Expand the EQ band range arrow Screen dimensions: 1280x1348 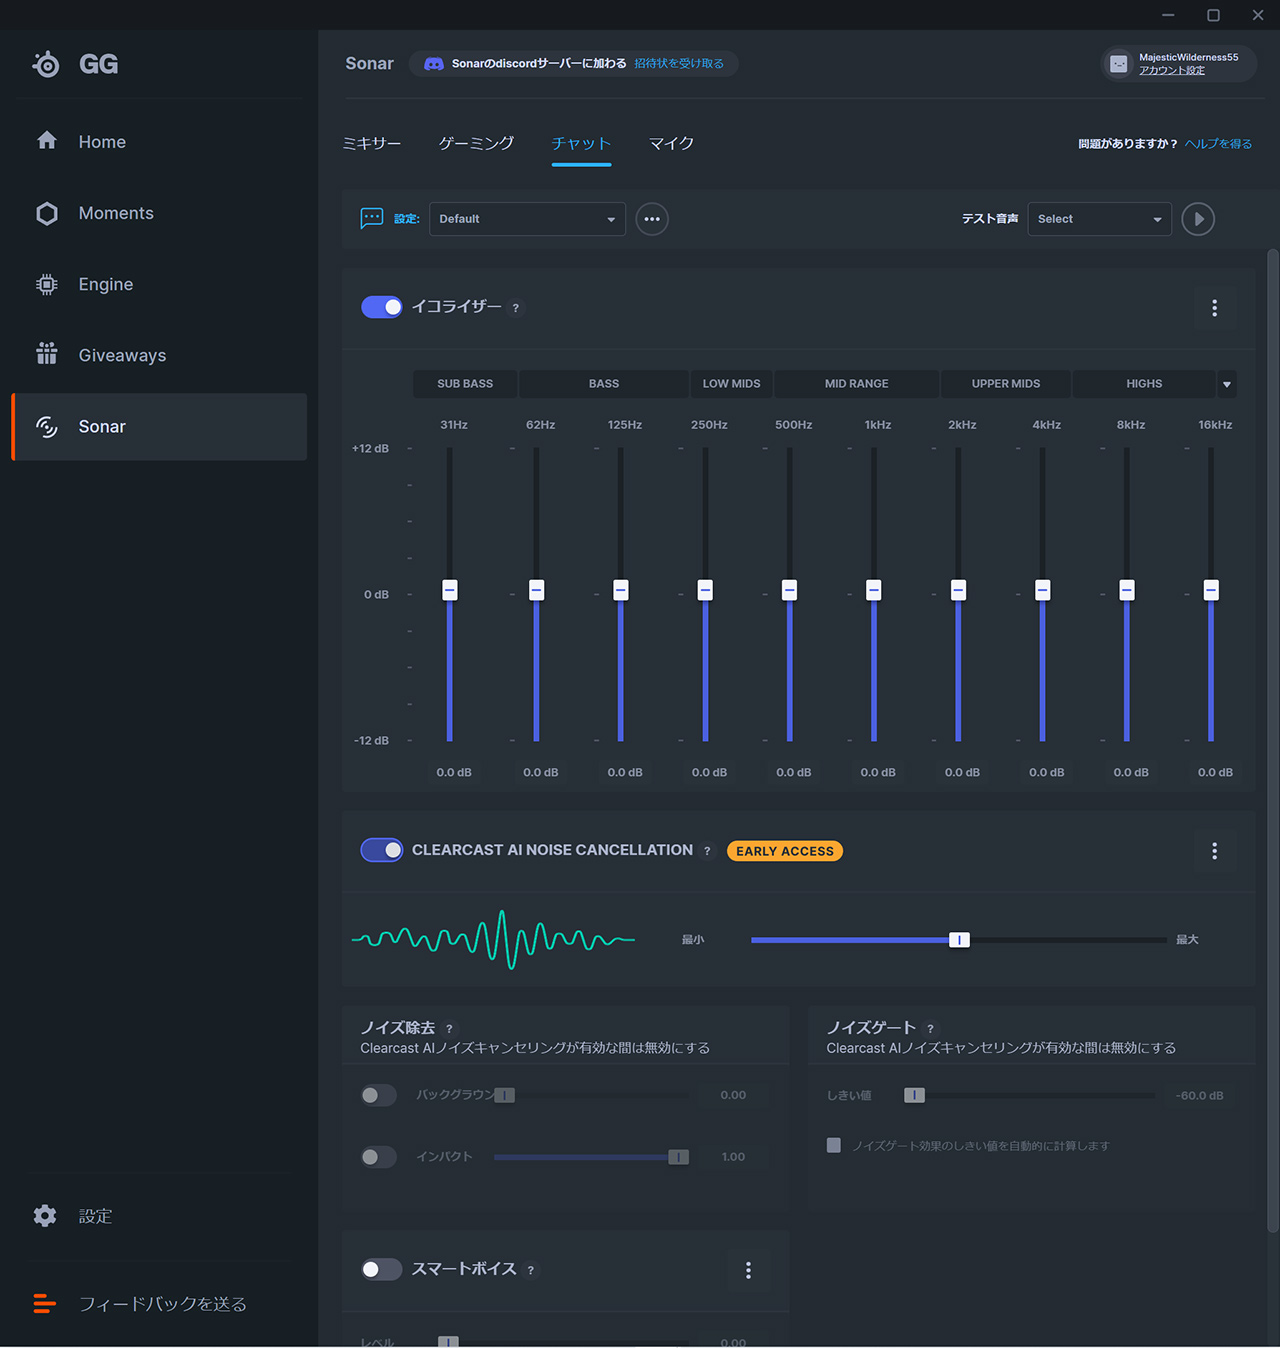click(x=1227, y=384)
